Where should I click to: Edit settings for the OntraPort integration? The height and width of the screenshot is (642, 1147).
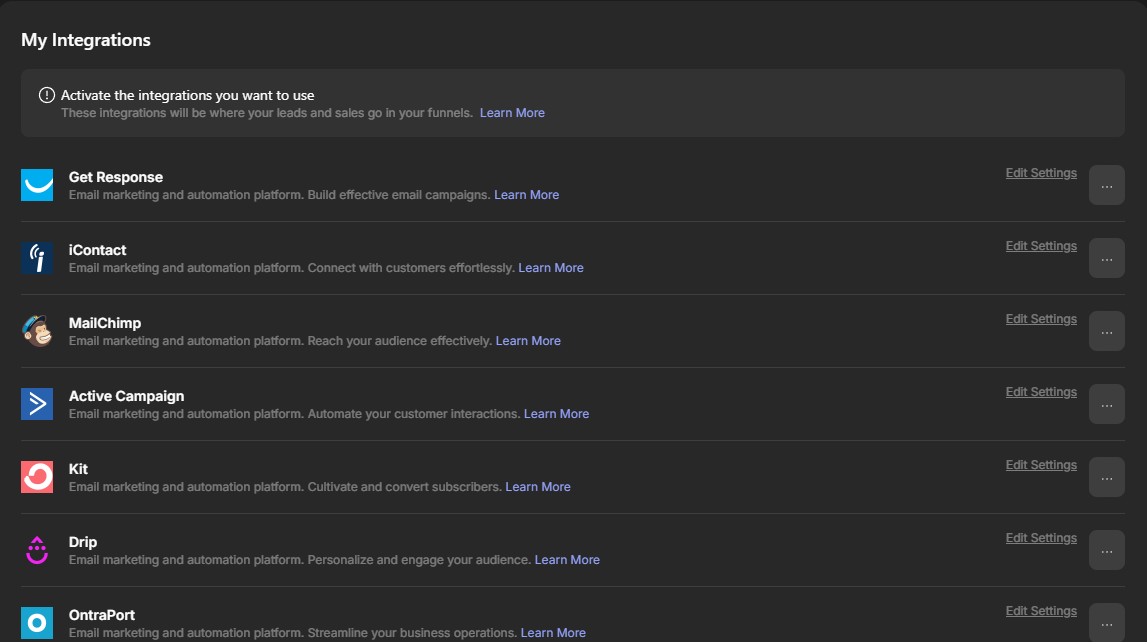pos(1041,611)
